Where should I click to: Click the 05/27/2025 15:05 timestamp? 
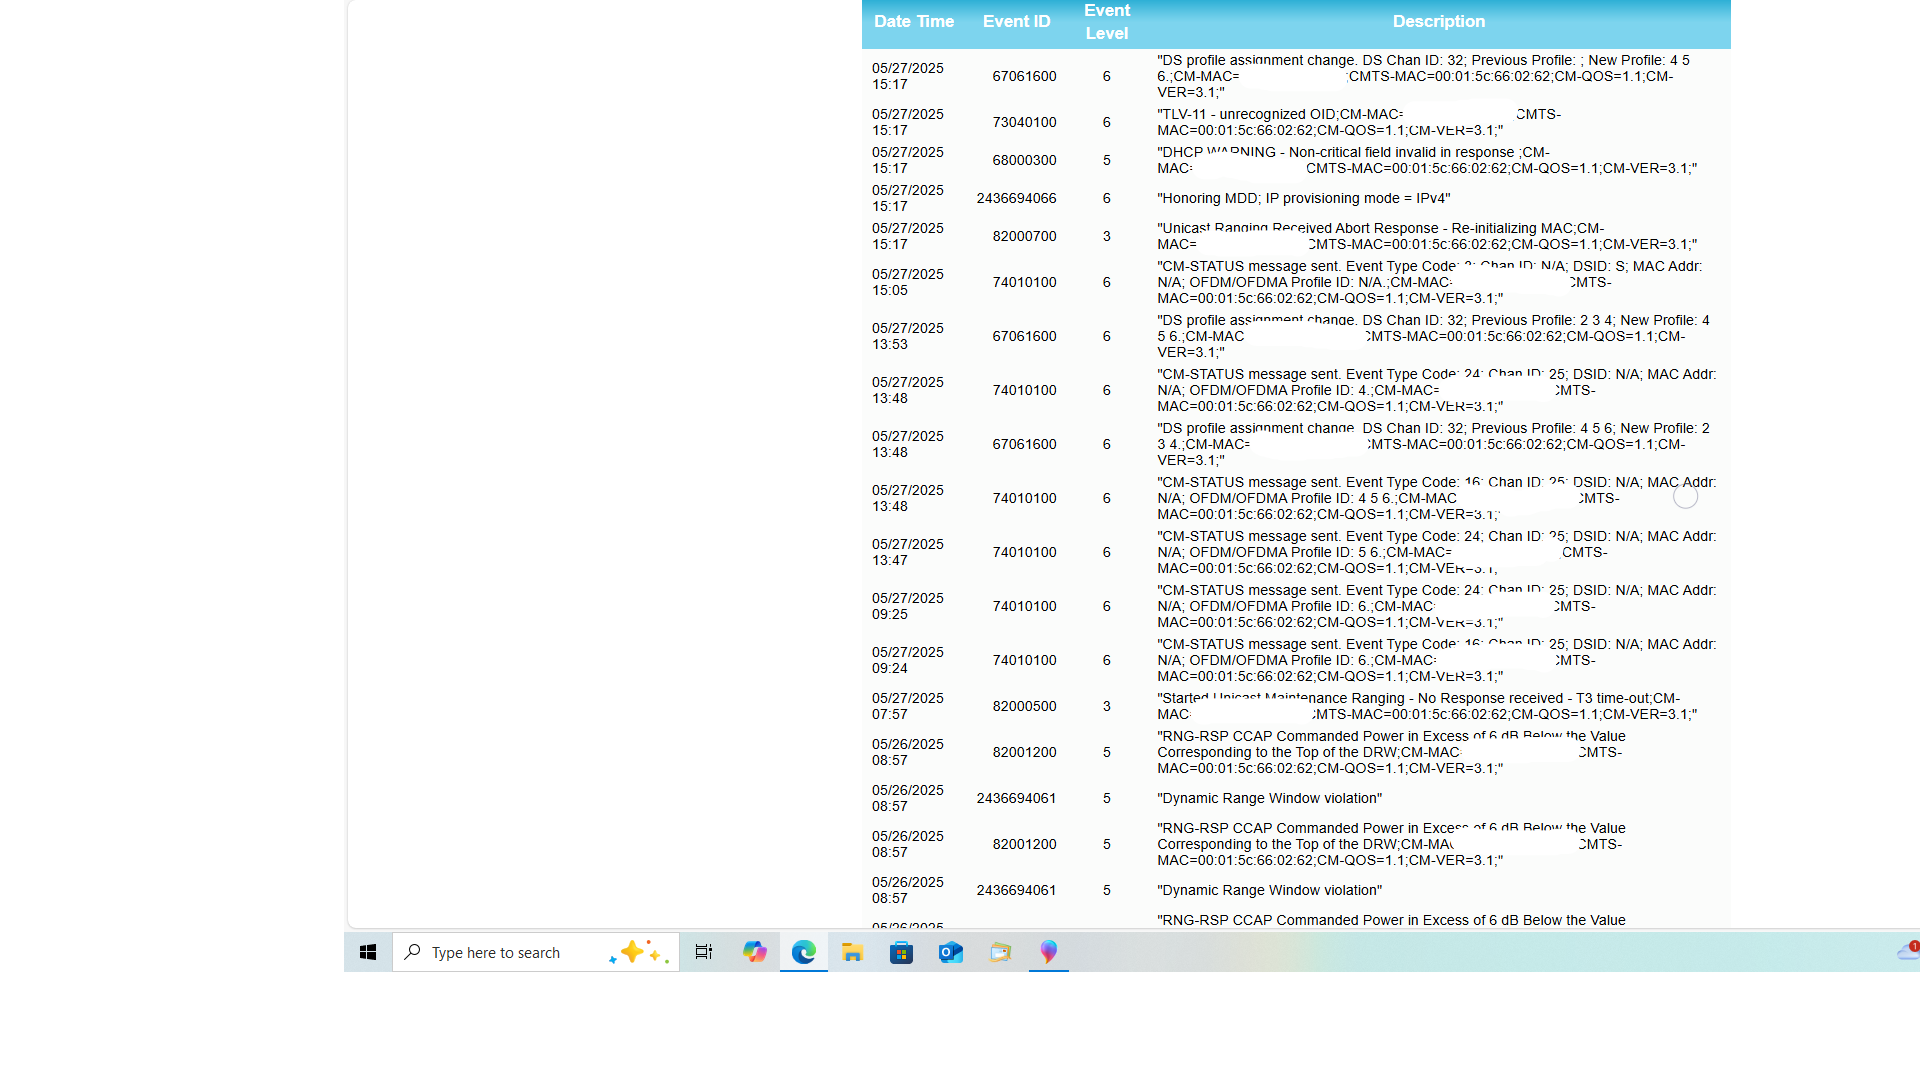point(908,282)
